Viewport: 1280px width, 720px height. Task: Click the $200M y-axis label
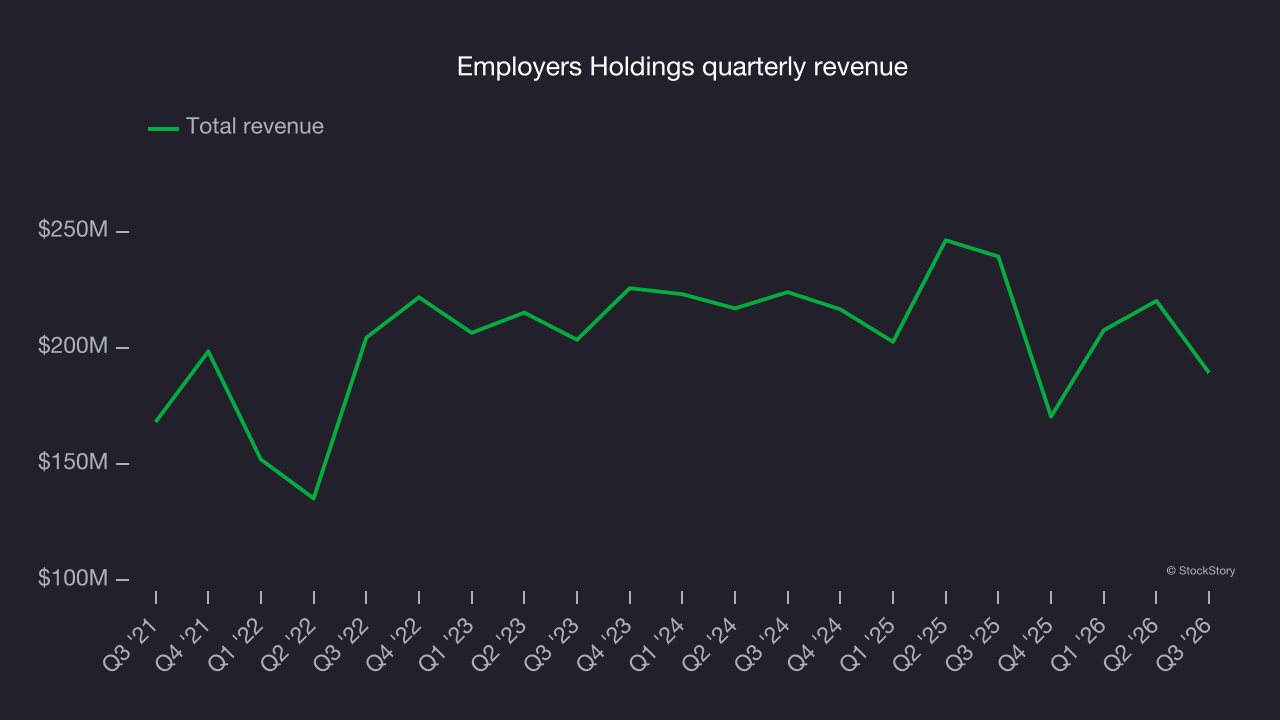tap(73, 346)
